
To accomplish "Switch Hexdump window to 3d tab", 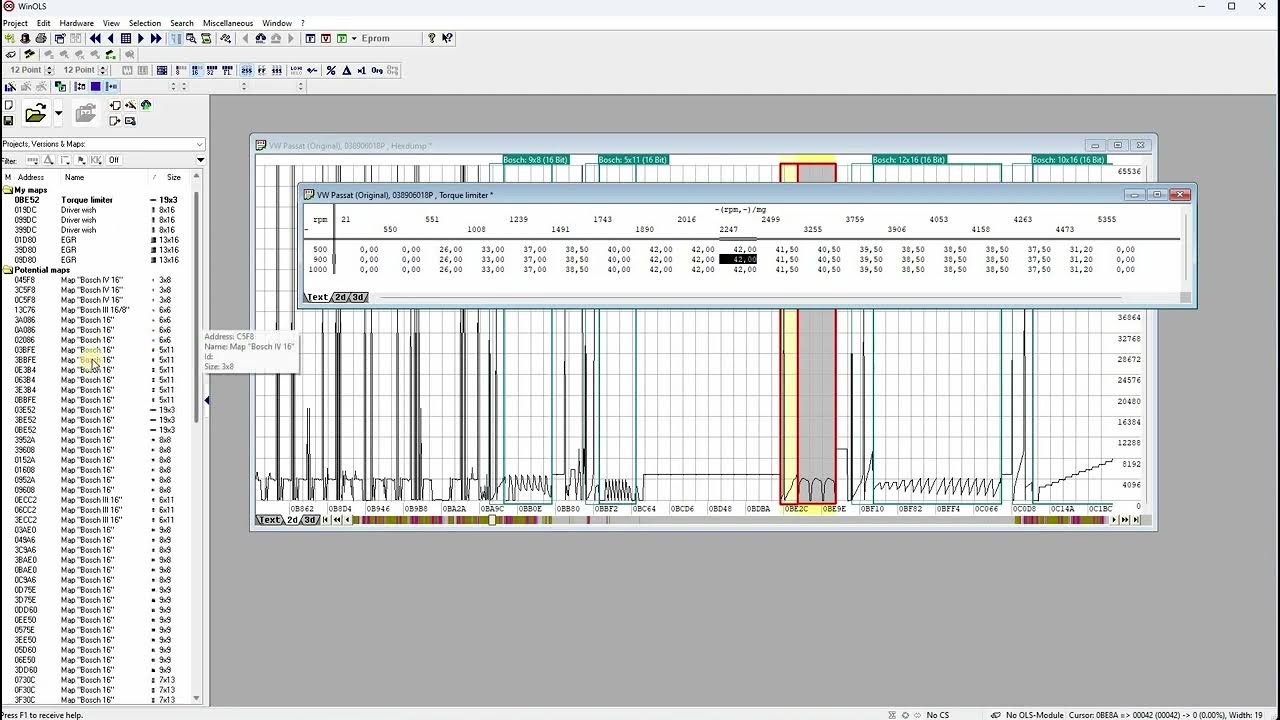I will pos(310,520).
